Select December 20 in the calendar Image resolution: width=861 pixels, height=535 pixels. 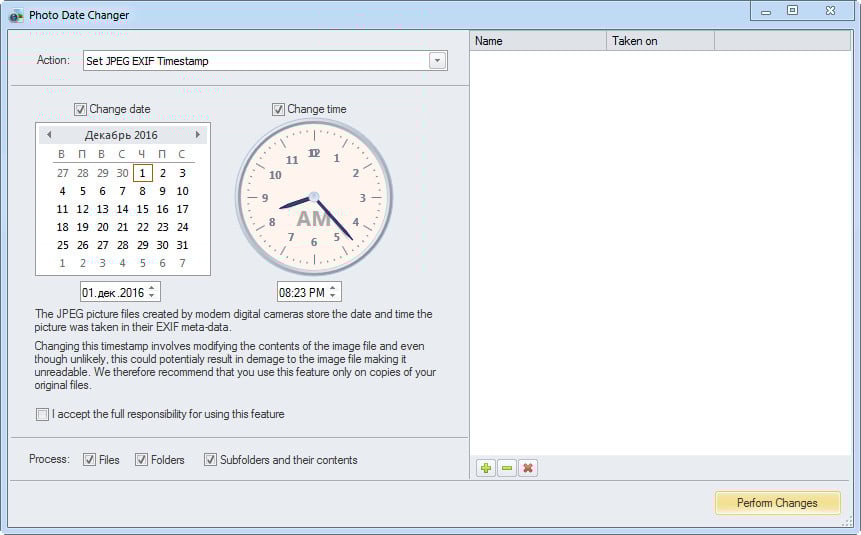102,227
